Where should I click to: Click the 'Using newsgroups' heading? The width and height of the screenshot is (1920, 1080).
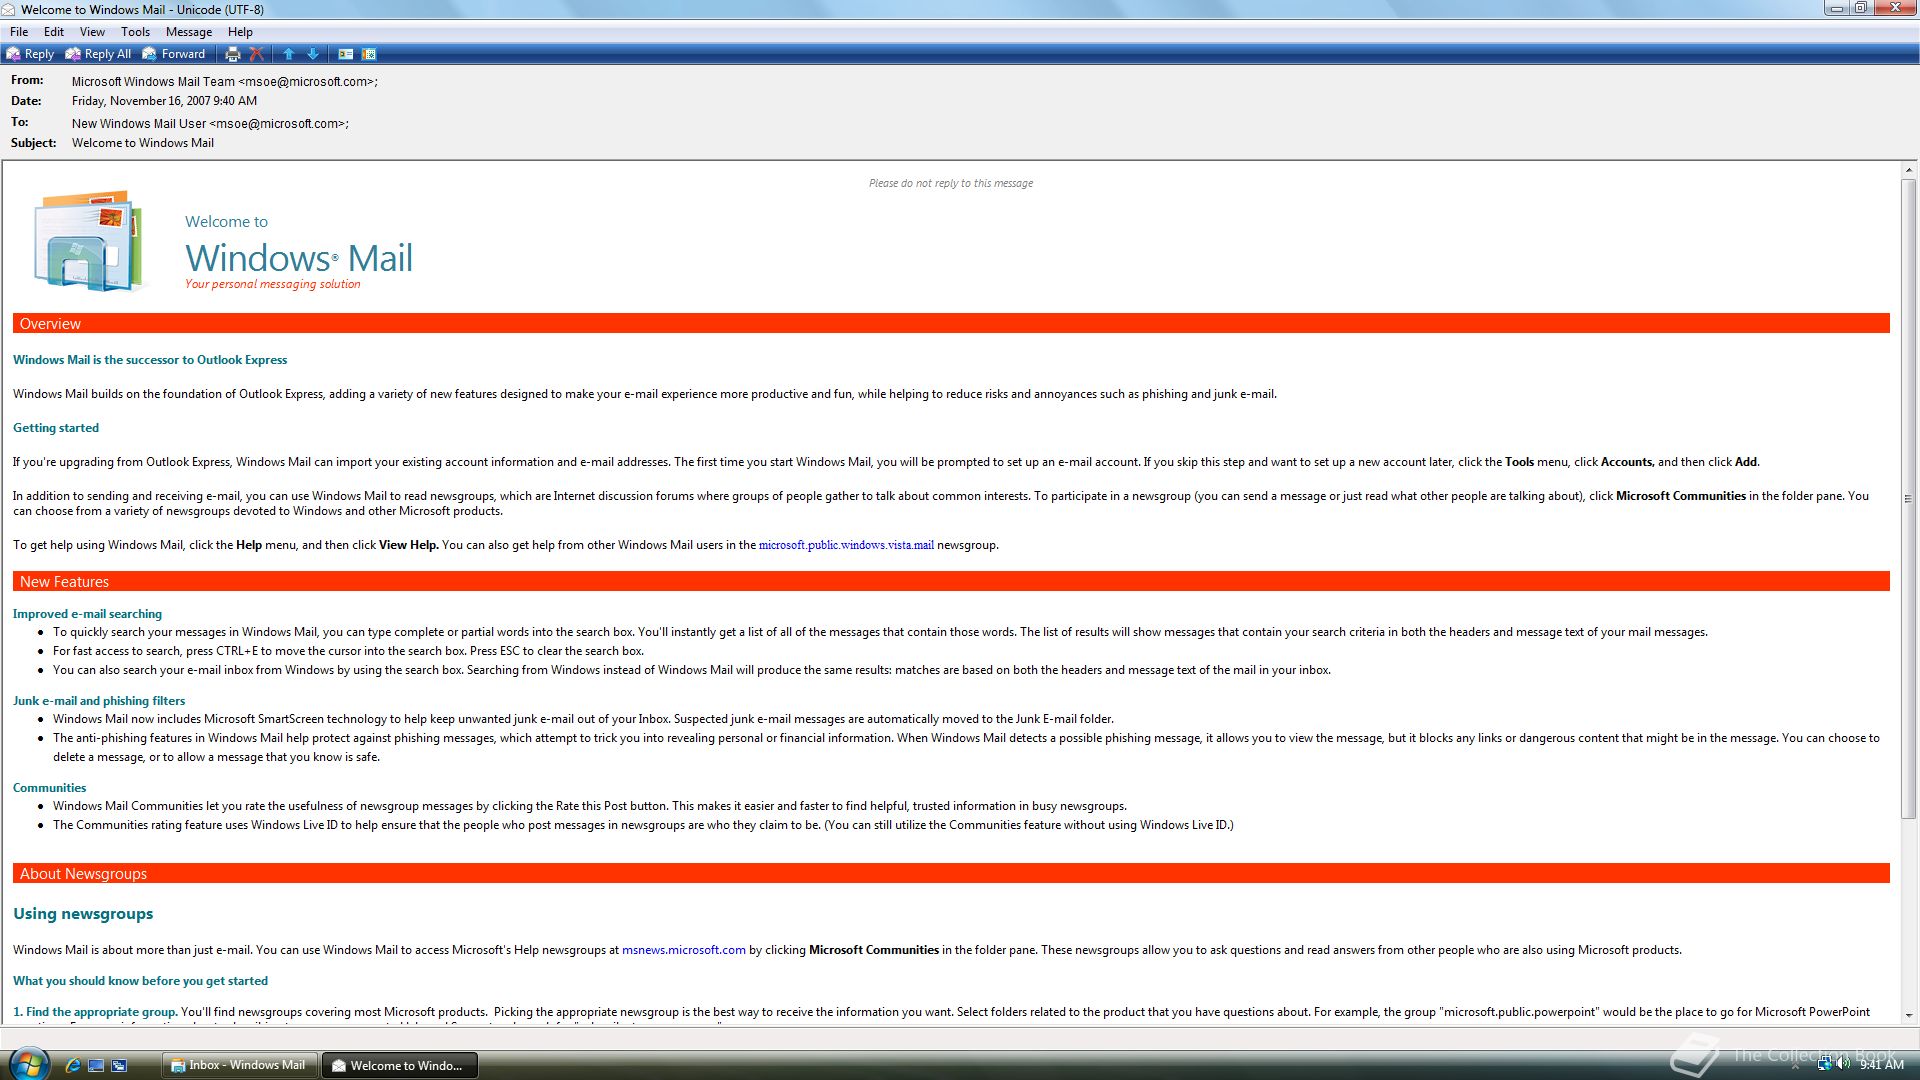[83, 914]
